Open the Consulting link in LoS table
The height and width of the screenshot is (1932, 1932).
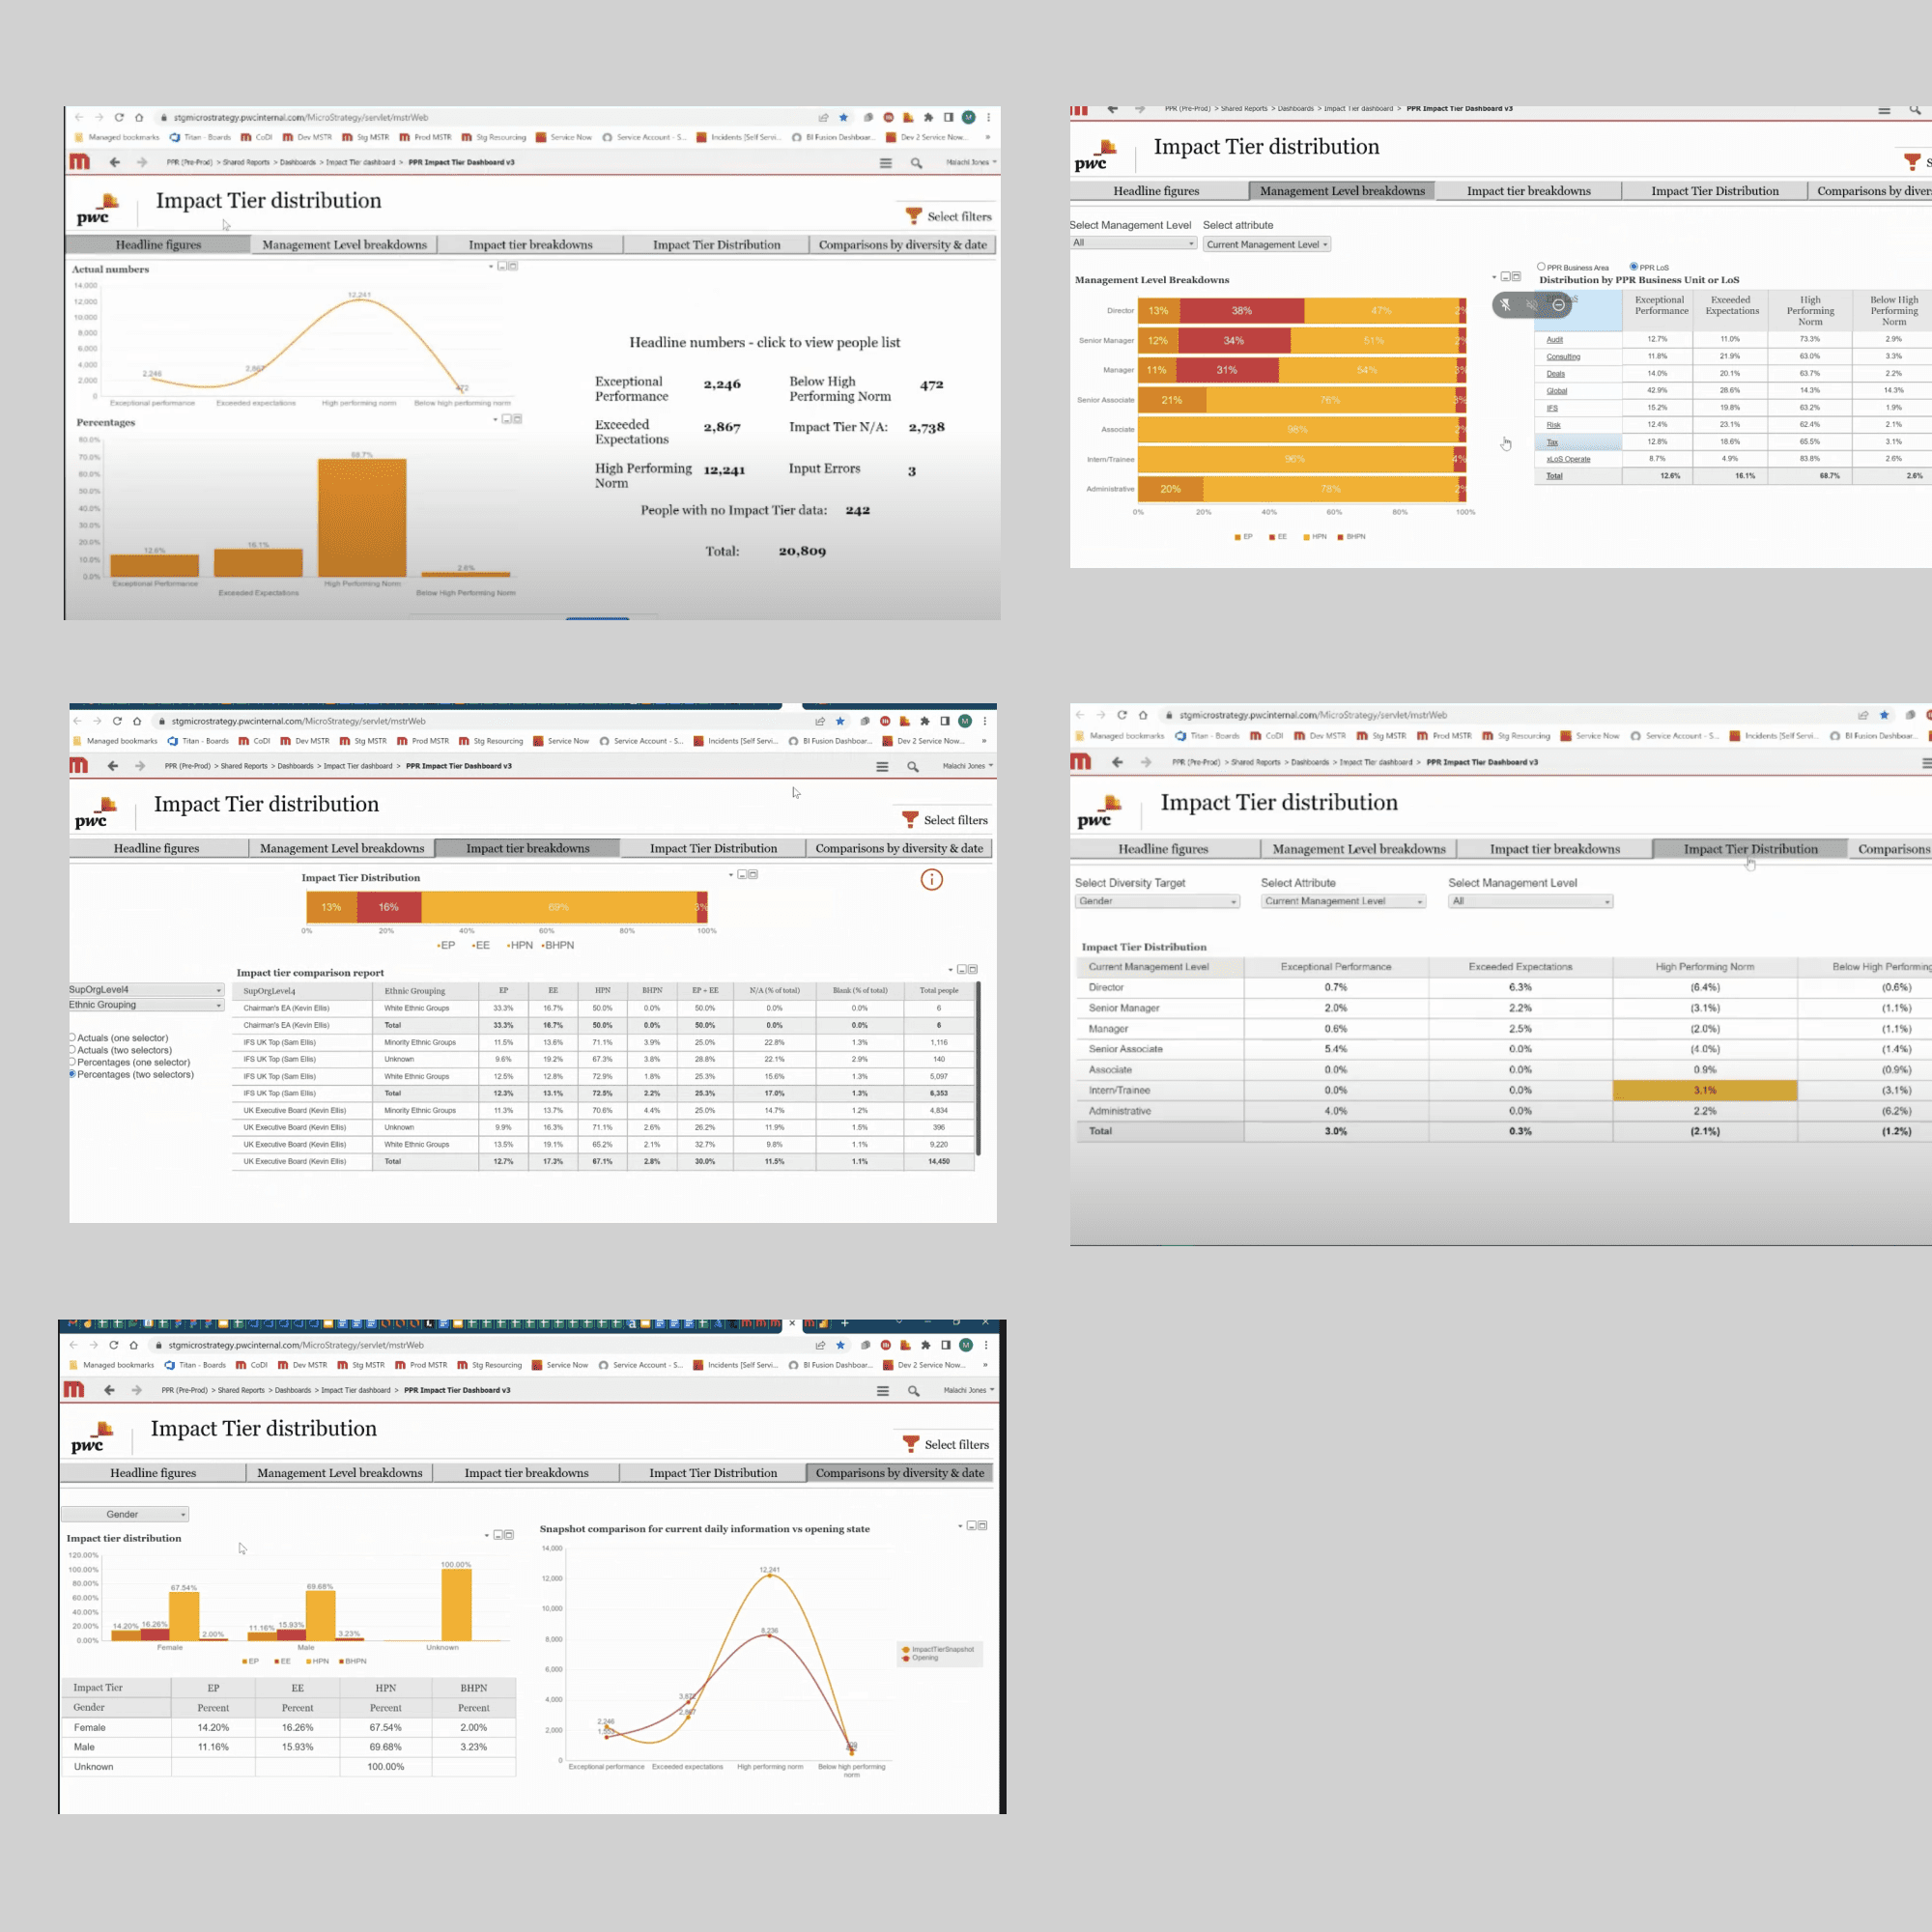[x=1563, y=357]
